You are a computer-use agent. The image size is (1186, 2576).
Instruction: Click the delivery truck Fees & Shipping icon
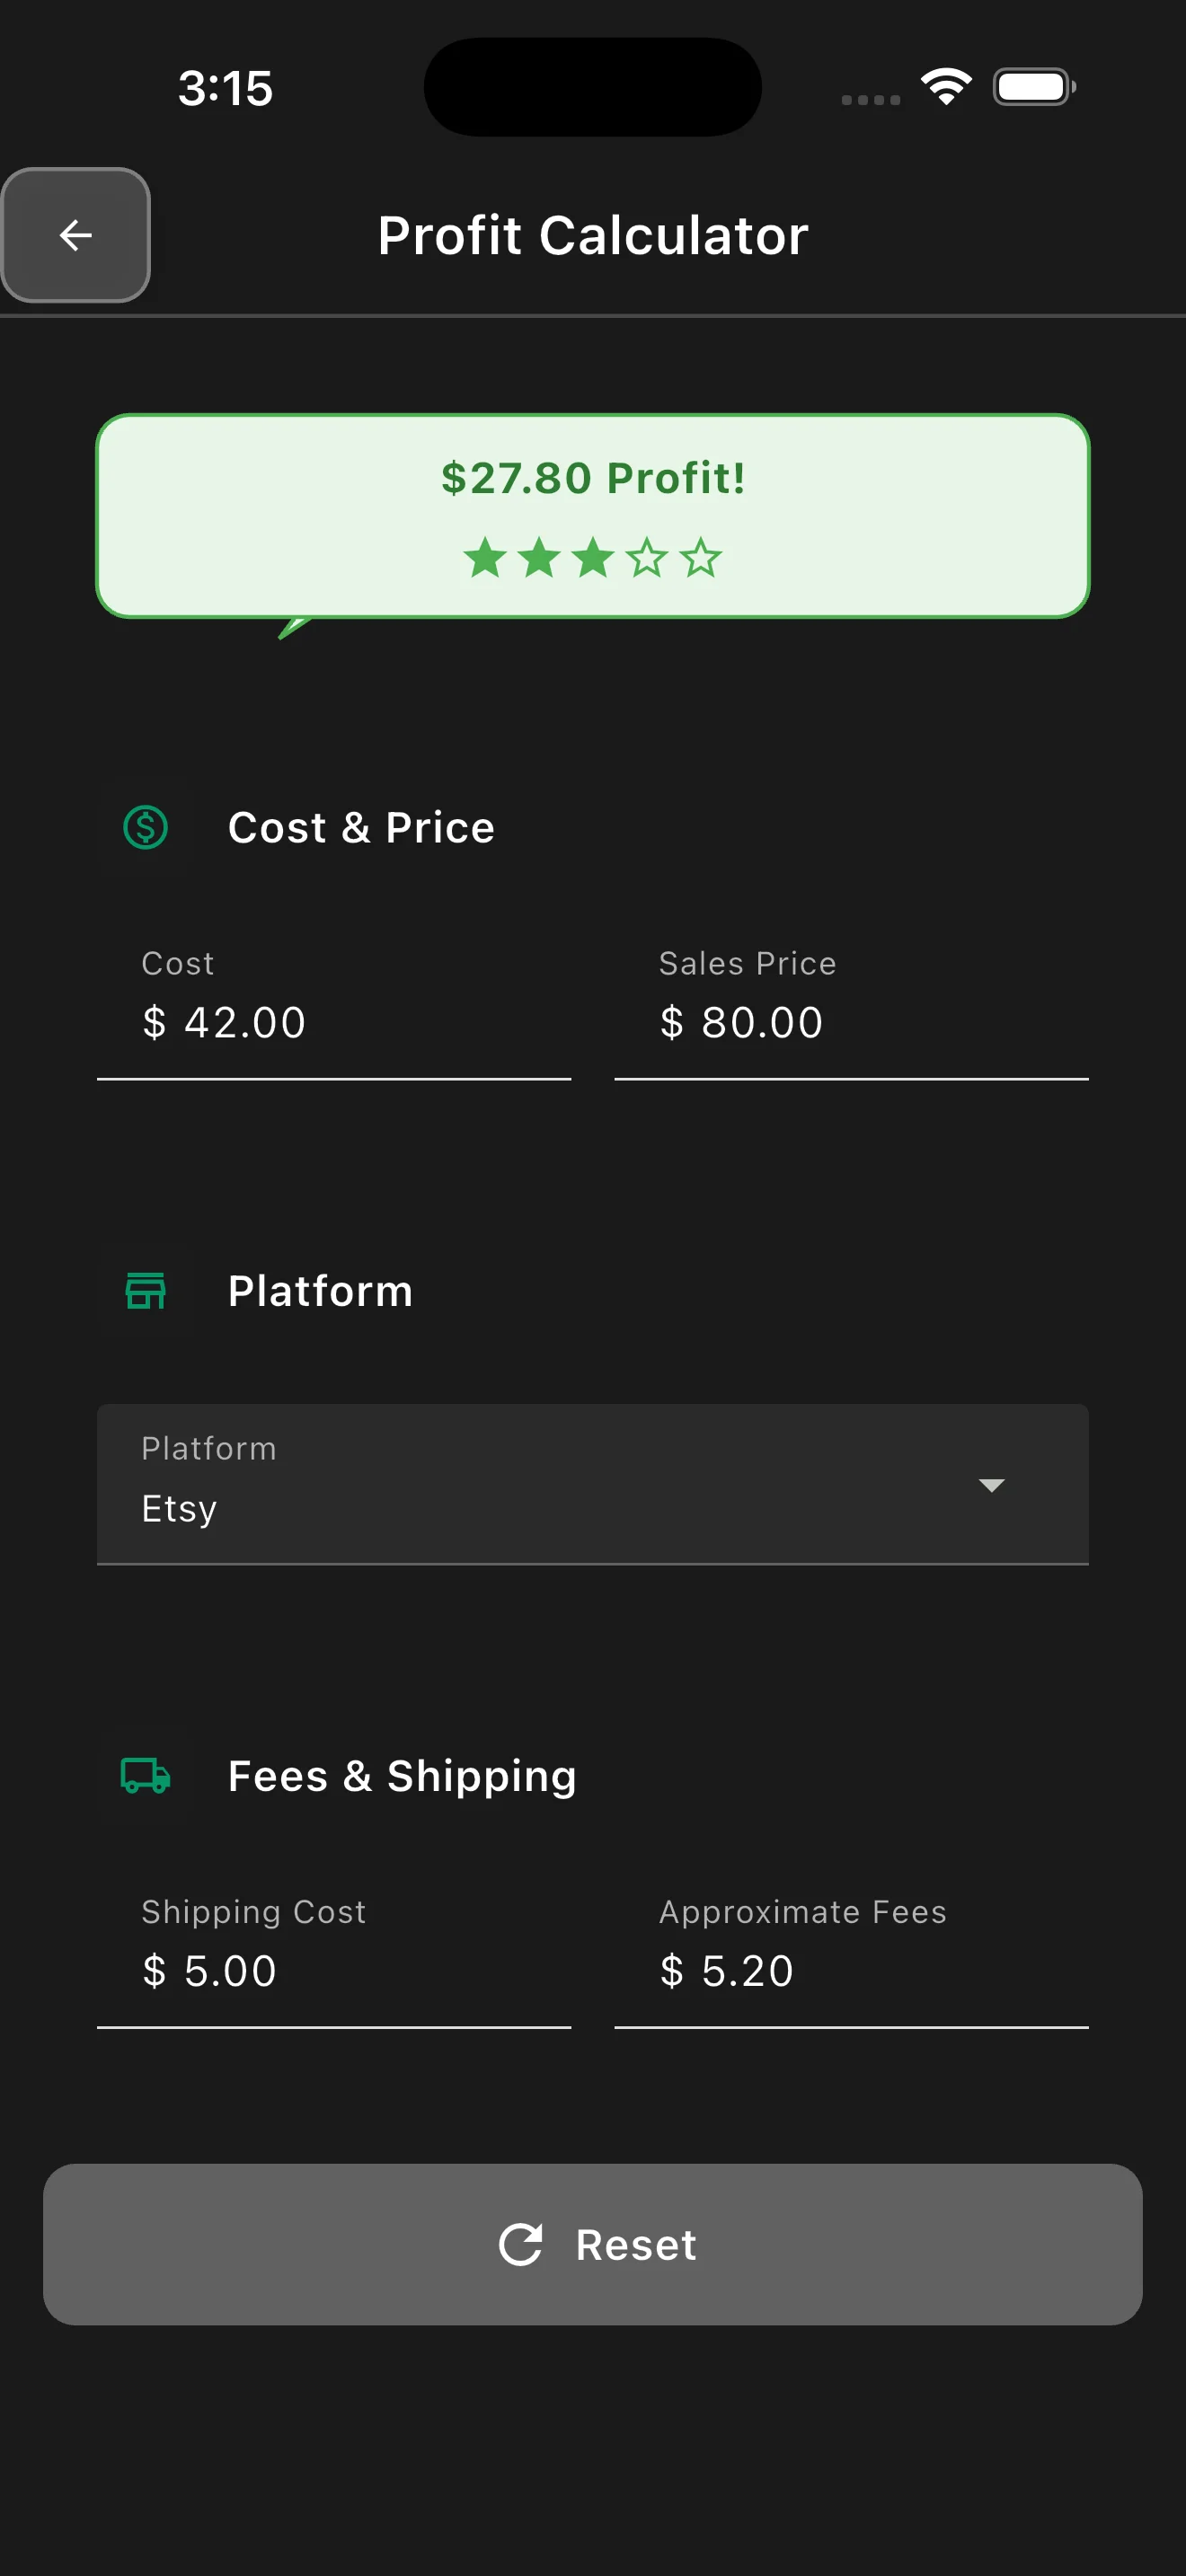click(x=146, y=1775)
